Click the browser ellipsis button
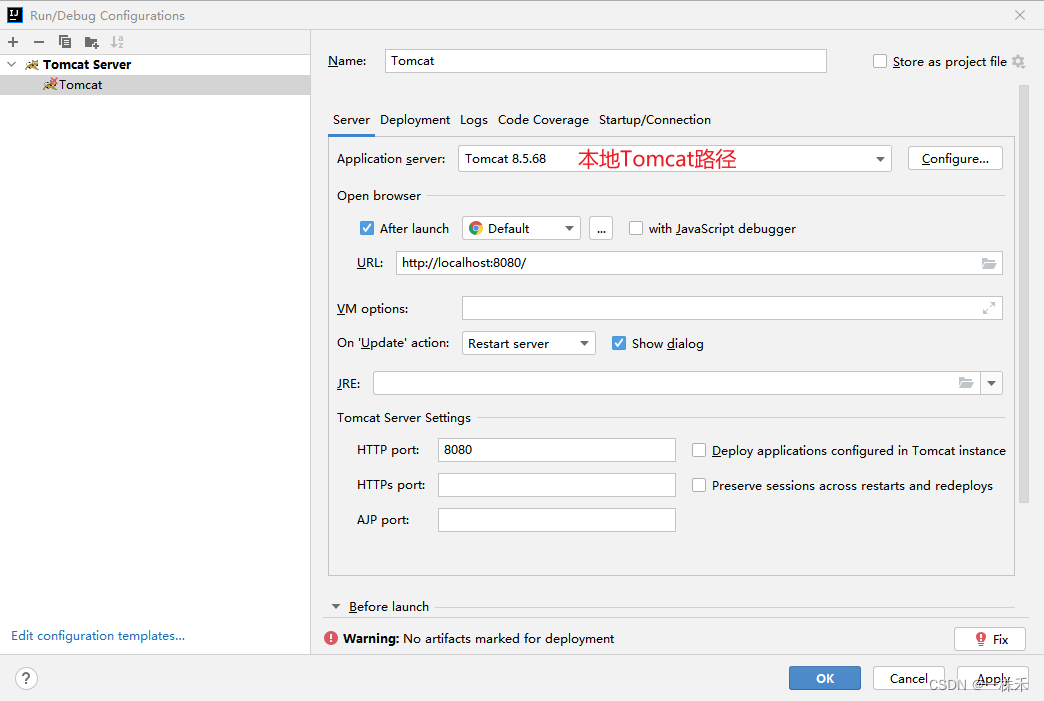 [x=601, y=228]
